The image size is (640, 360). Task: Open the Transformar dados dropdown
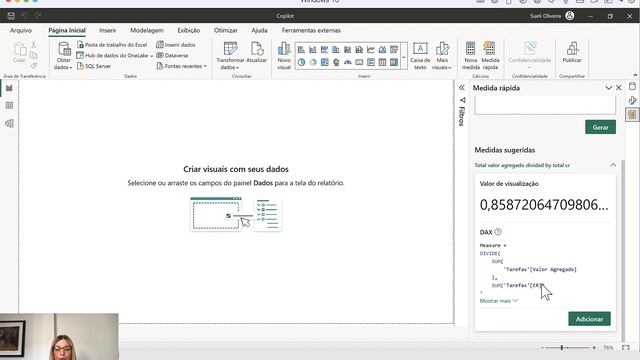click(x=230, y=56)
